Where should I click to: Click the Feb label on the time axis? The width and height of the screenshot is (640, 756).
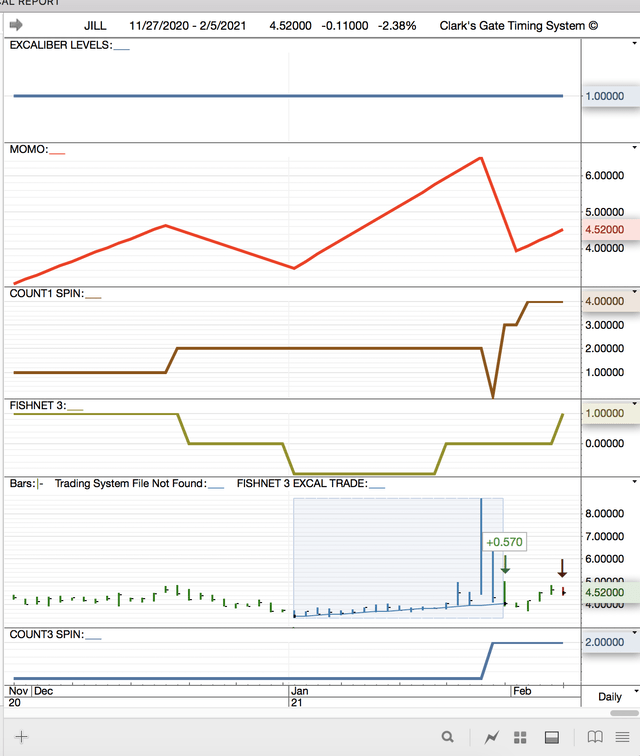(x=522, y=691)
